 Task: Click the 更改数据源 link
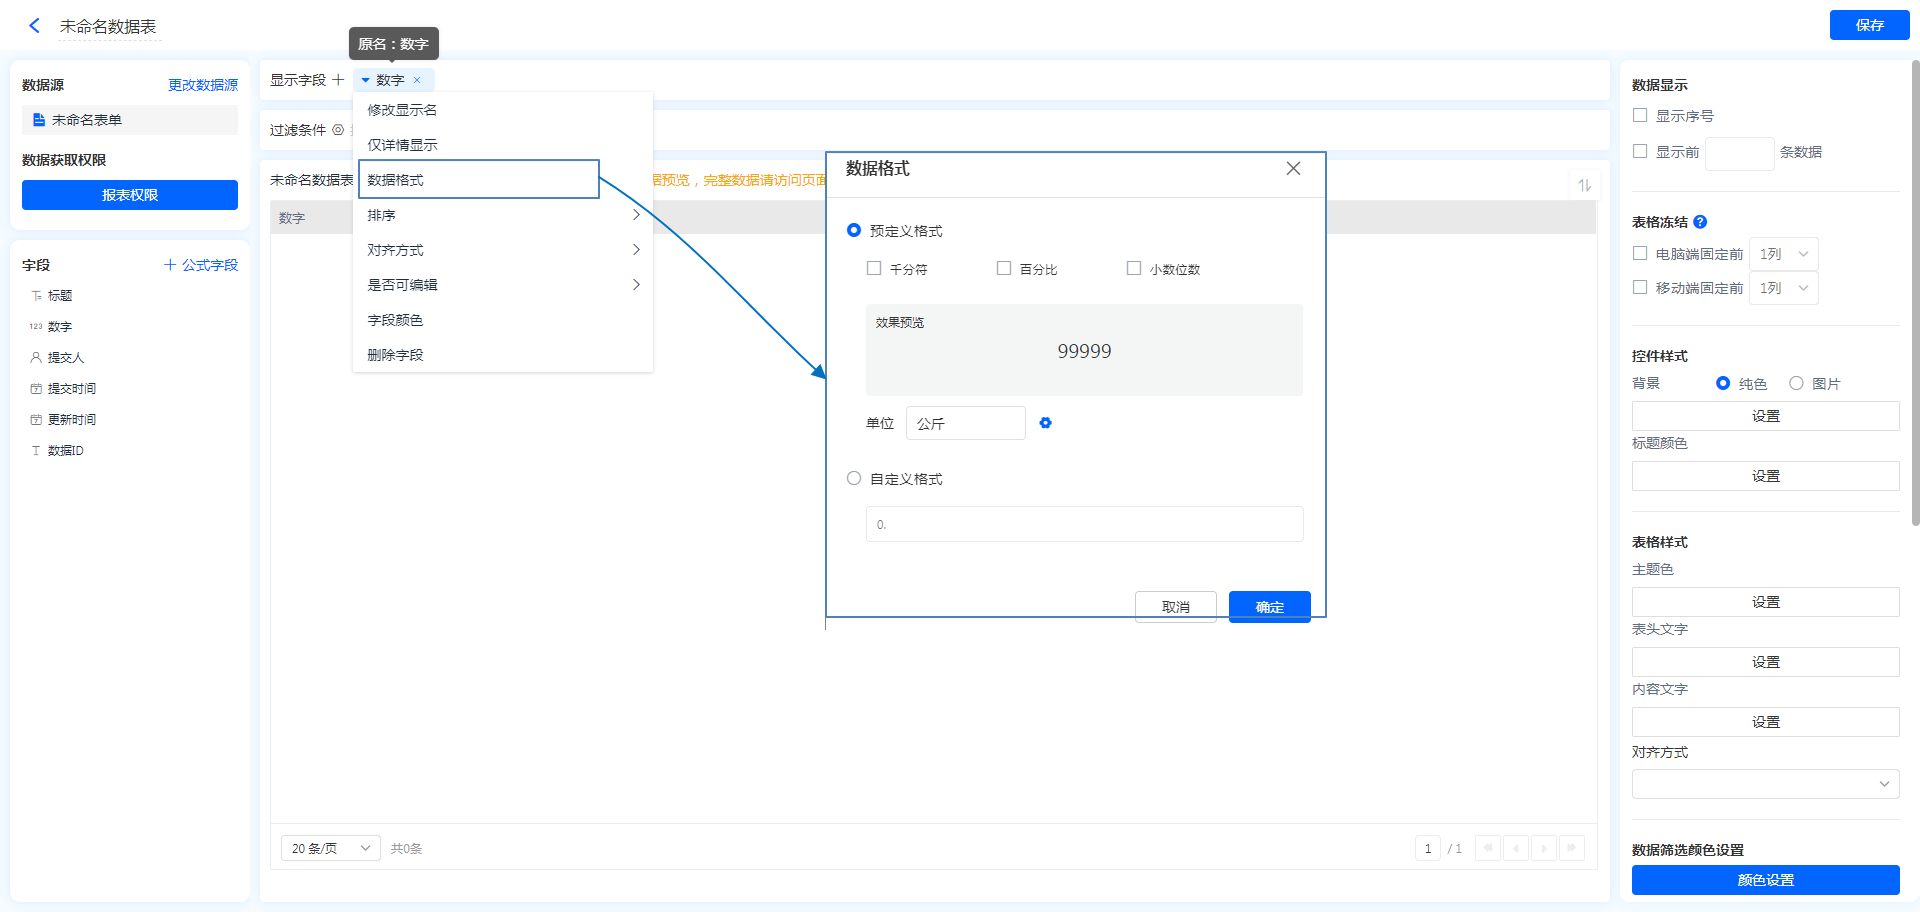(203, 85)
